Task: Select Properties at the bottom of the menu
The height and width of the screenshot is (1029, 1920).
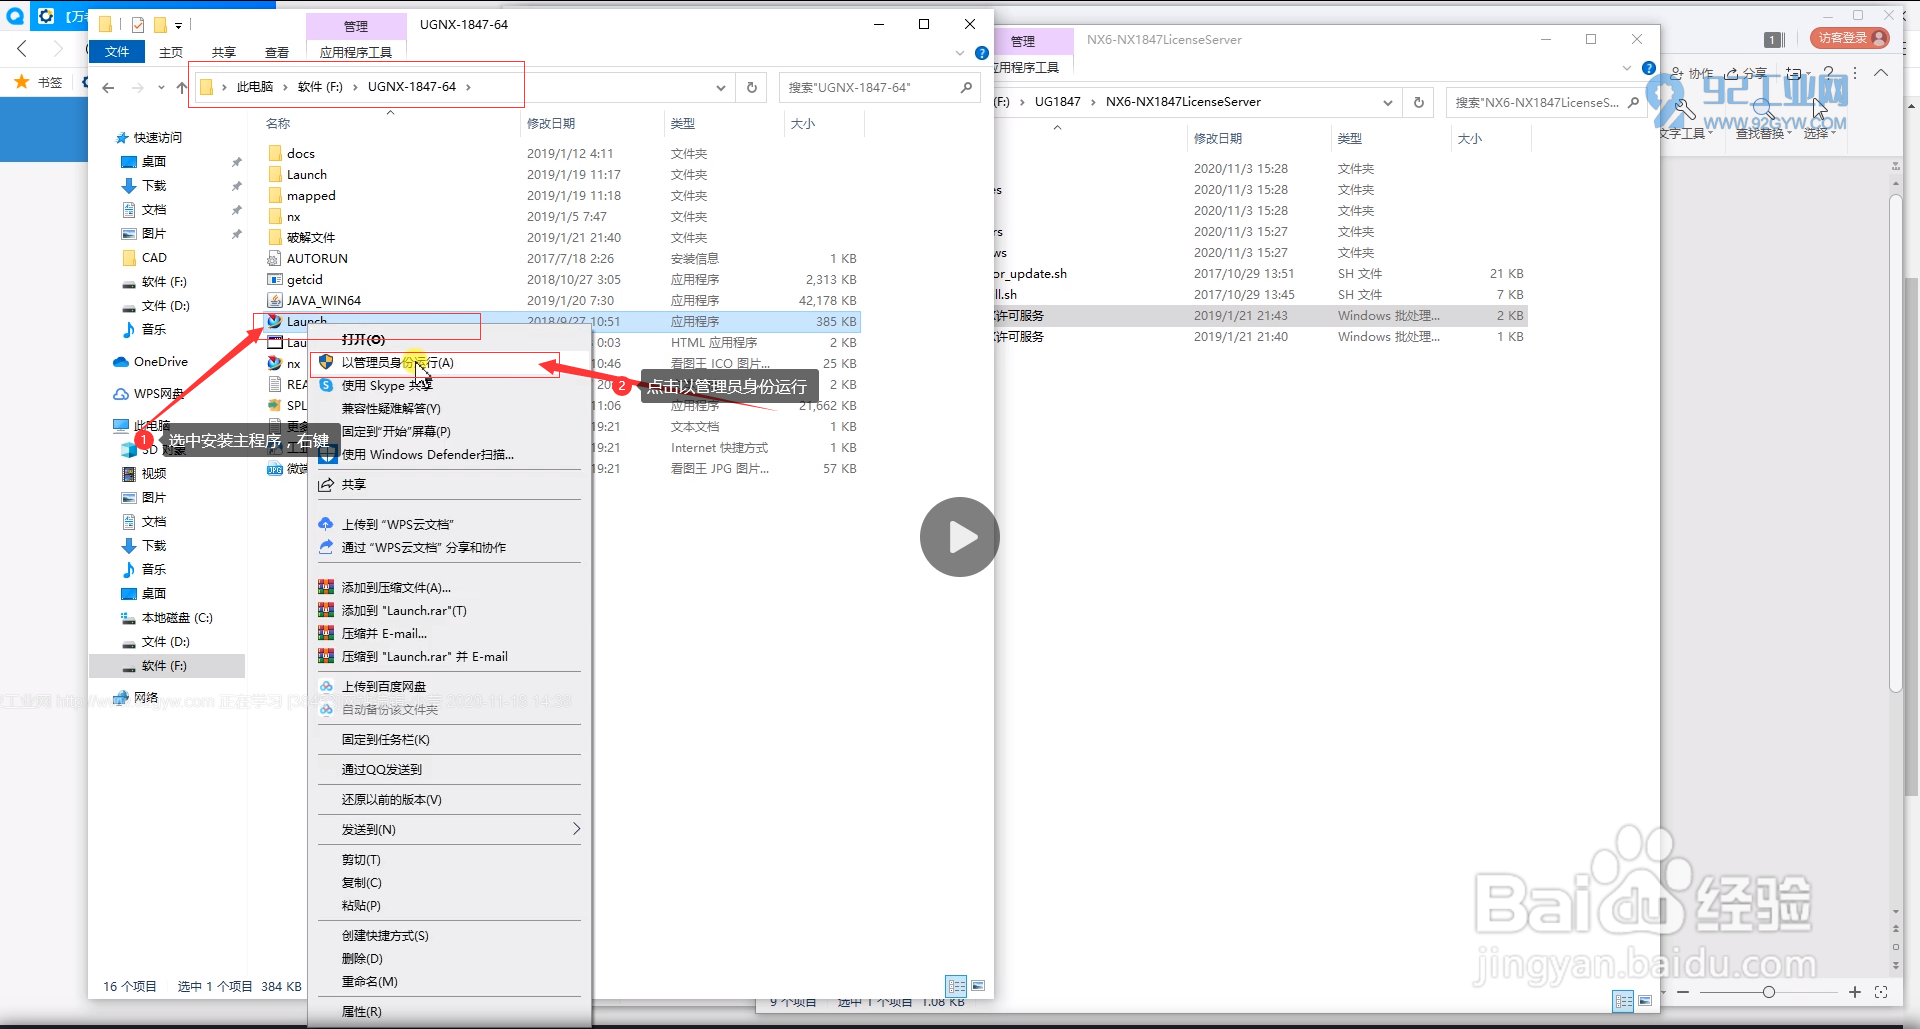Action: pos(361,1011)
